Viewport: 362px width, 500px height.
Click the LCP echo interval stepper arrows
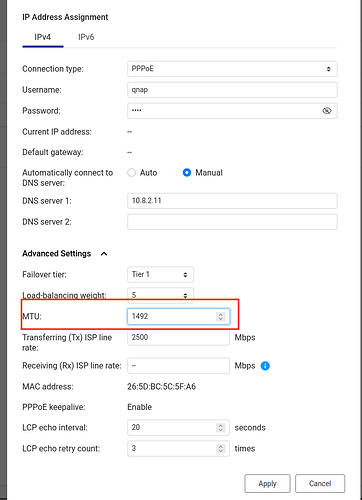220,428
